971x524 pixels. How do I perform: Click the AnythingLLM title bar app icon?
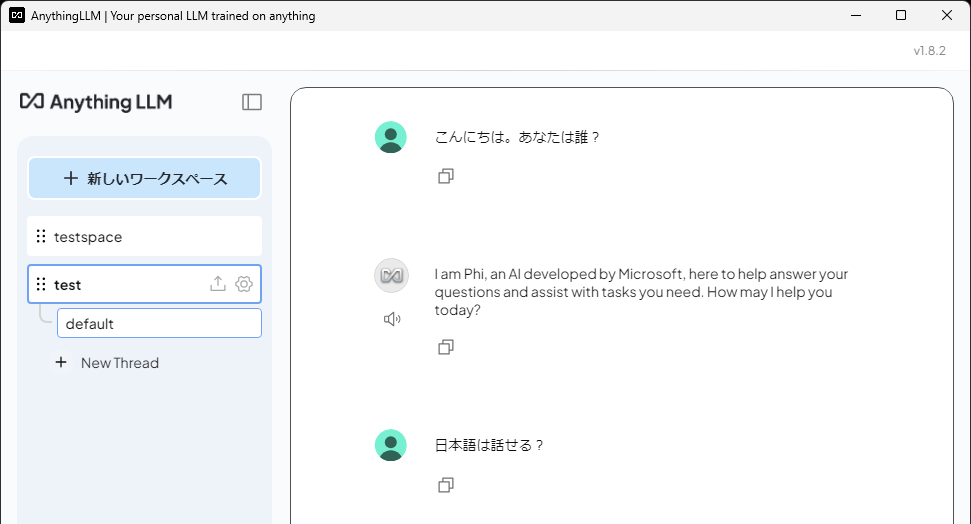point(17,15)
